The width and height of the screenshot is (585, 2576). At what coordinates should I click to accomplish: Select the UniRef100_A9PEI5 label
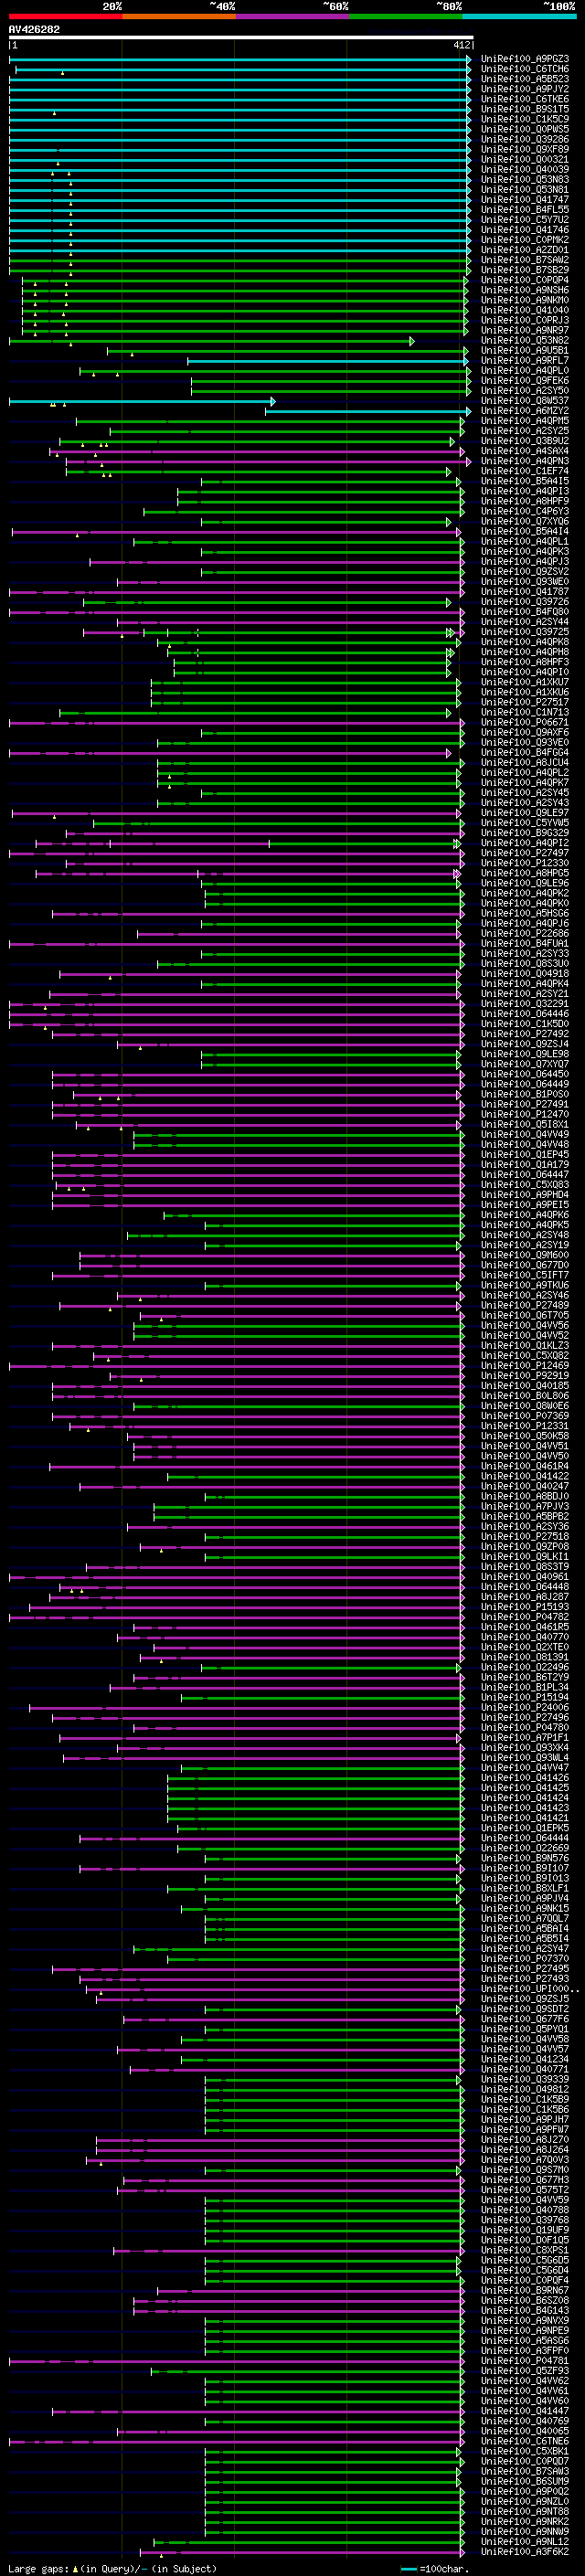[x=524, y=1204]
